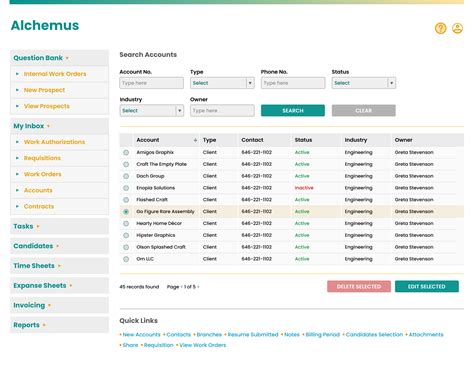Collapse the My Inbox section
Viewport: 474px width, 366px height.
point(59,126)
